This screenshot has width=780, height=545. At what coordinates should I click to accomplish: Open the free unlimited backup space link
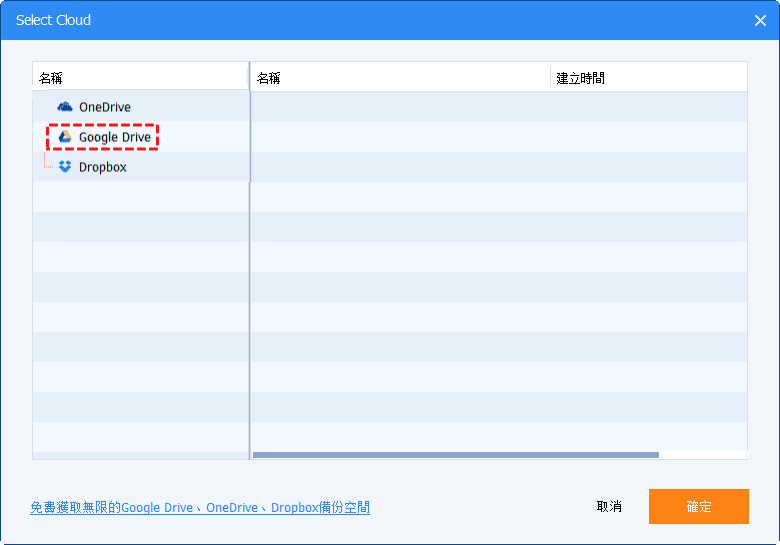pos(200,507)
